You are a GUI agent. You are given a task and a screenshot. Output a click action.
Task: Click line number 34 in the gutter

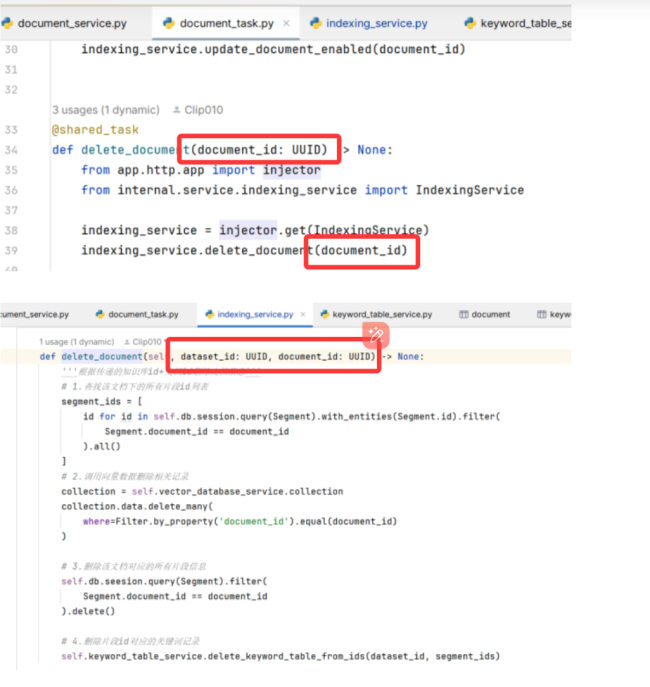coord(11,150)
